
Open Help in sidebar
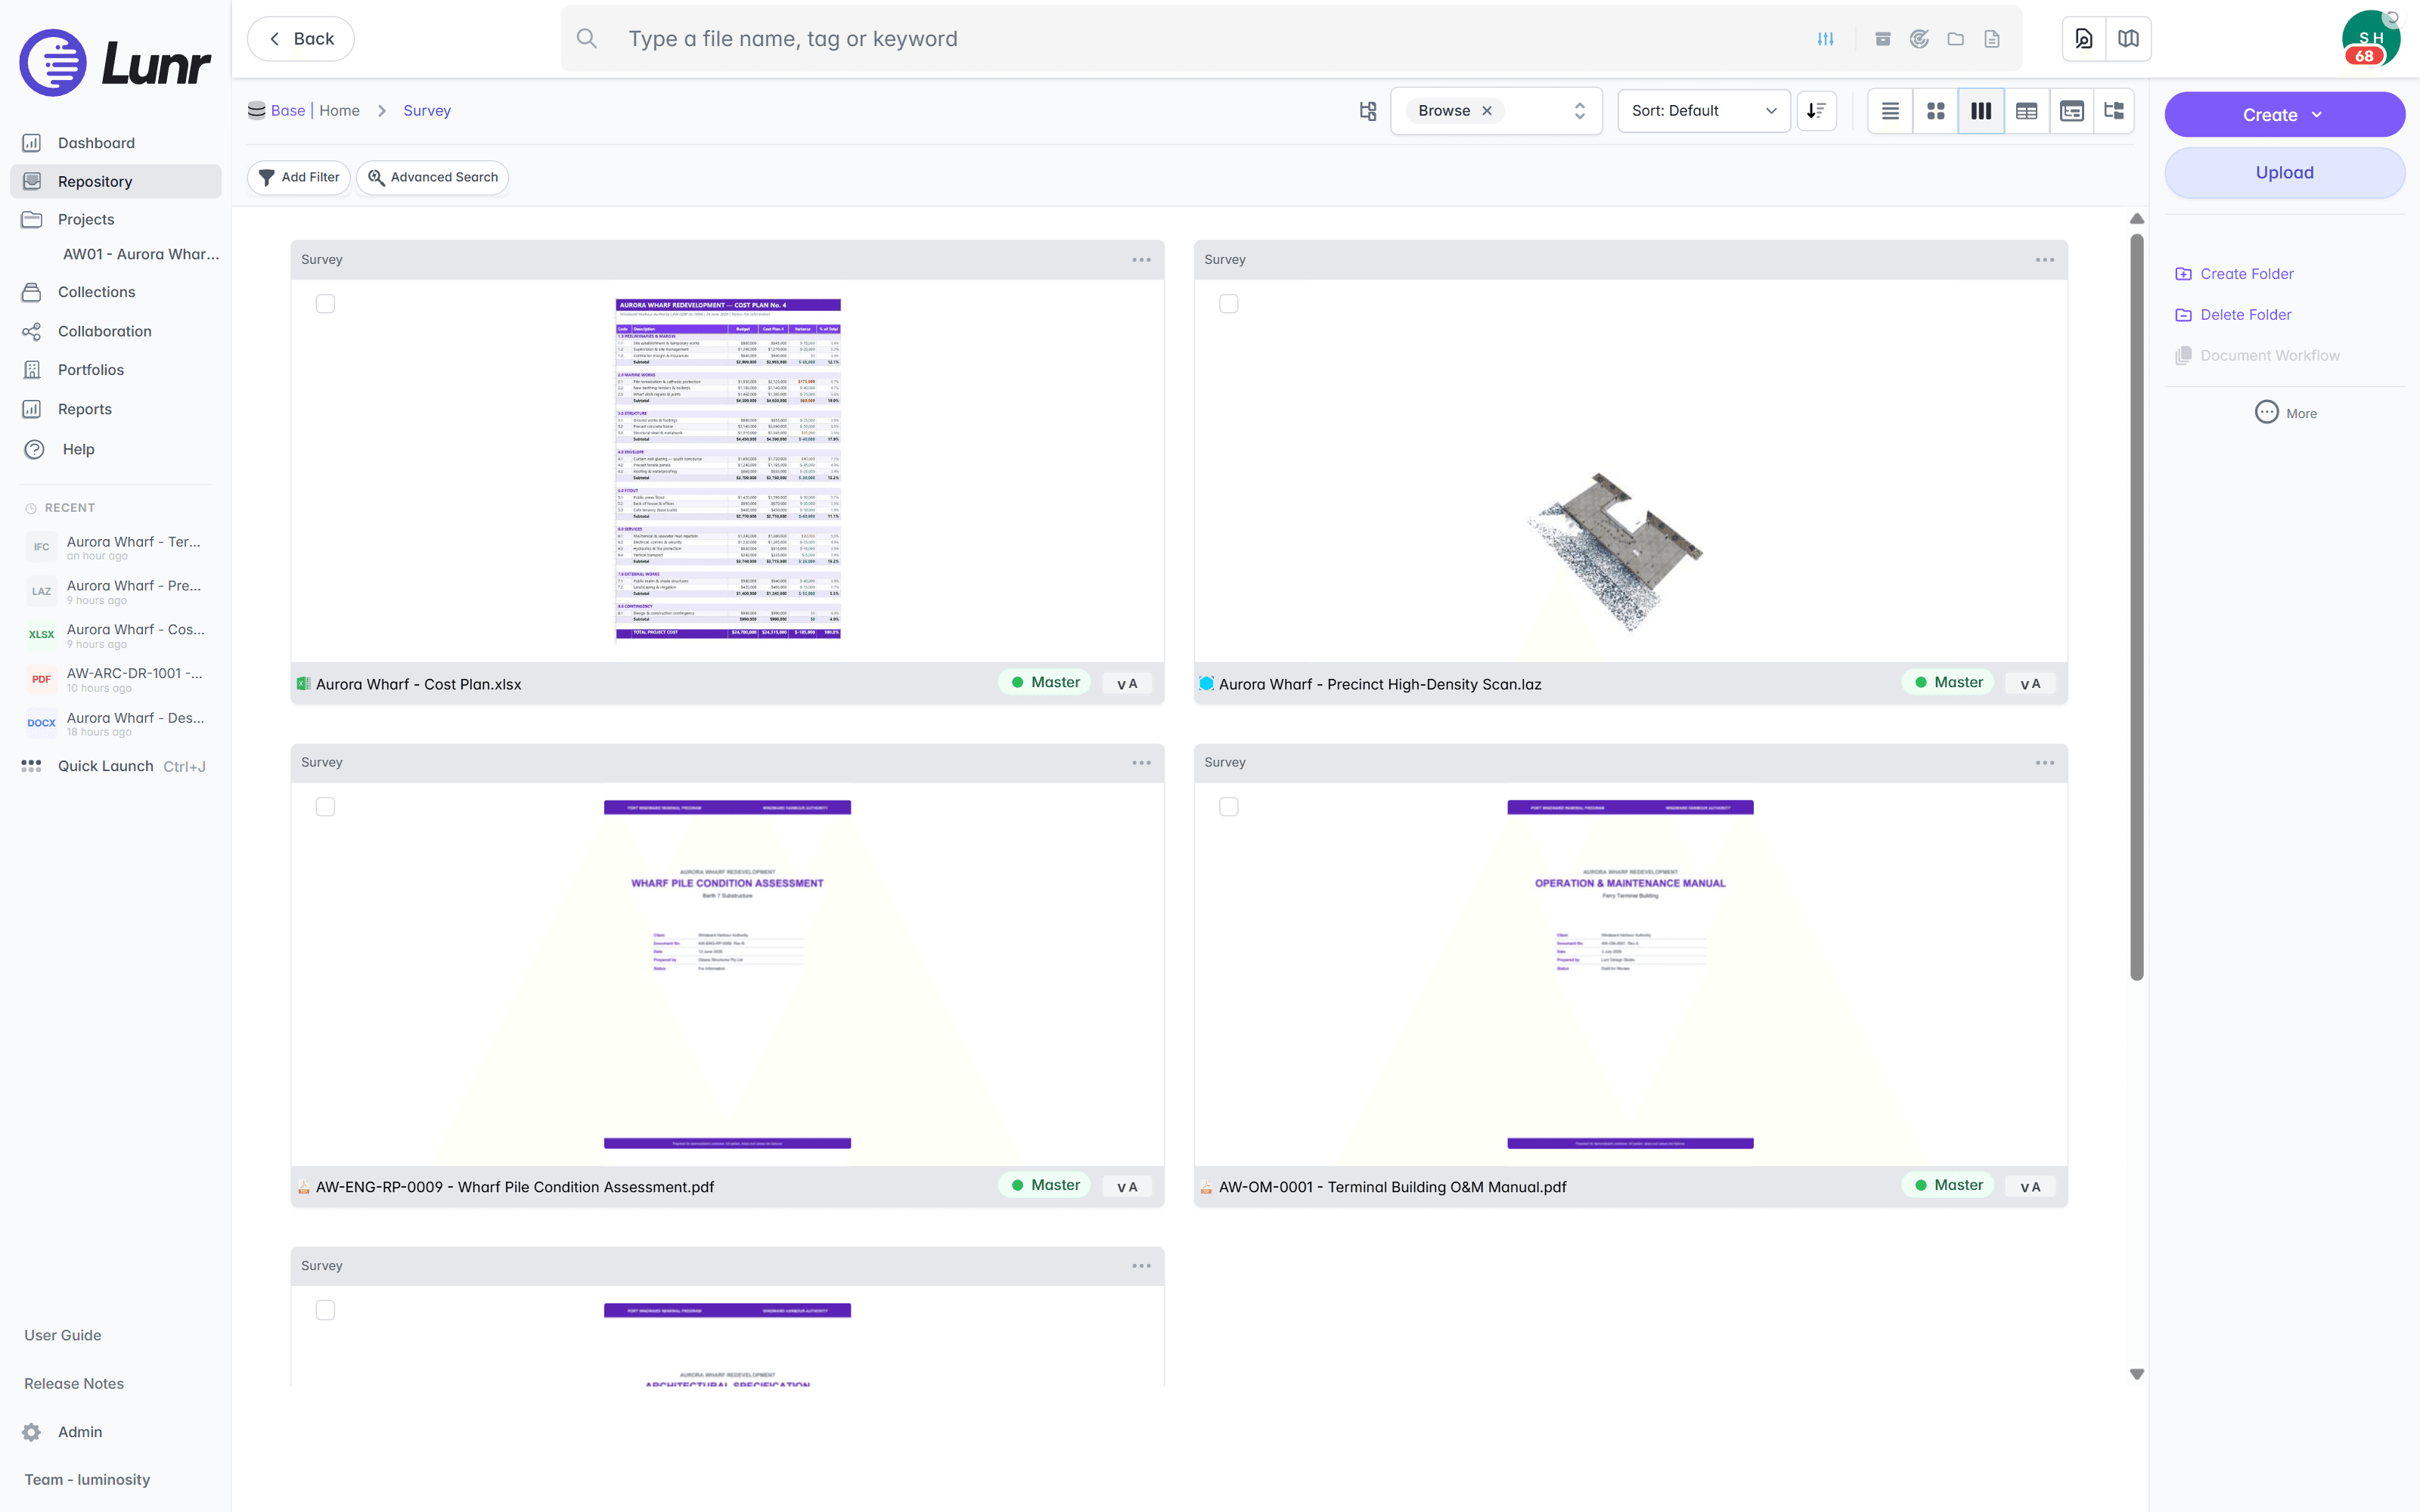coord(78,450)
